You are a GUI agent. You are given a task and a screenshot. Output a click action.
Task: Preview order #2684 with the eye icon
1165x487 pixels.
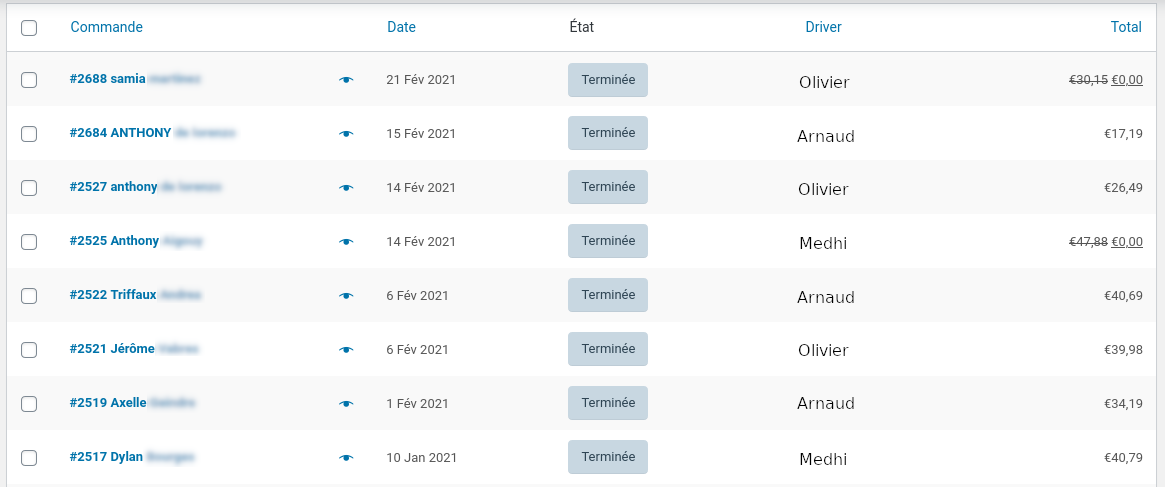(x=345, y=134)
